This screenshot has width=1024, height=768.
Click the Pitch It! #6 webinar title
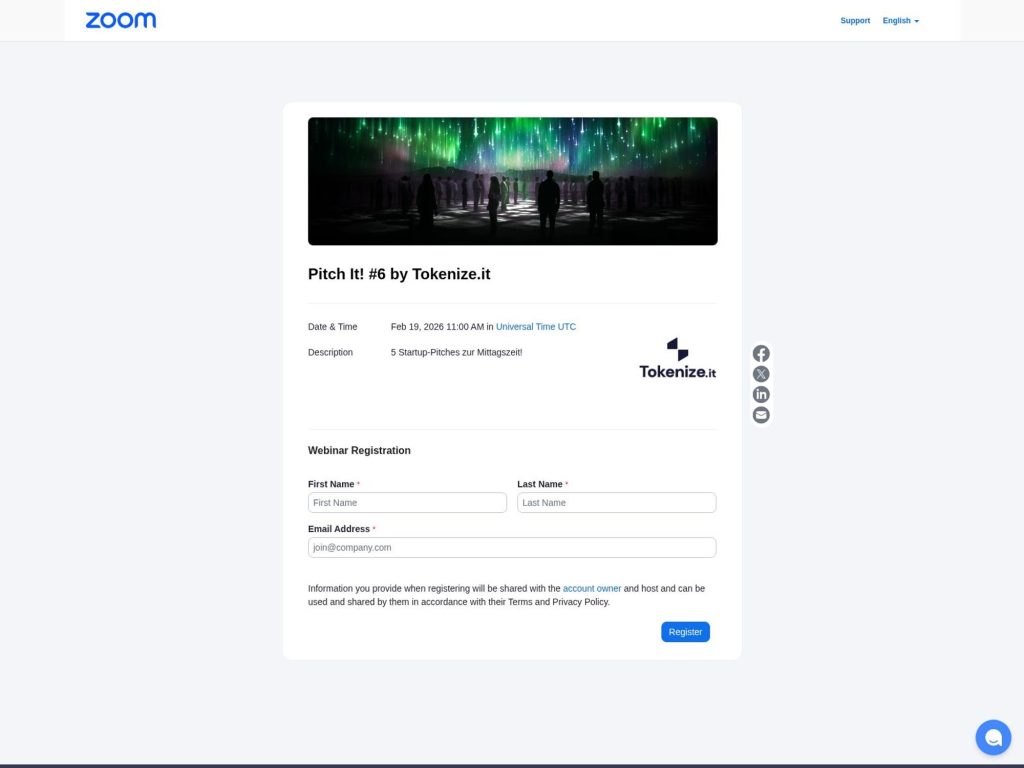pos(399,274)
